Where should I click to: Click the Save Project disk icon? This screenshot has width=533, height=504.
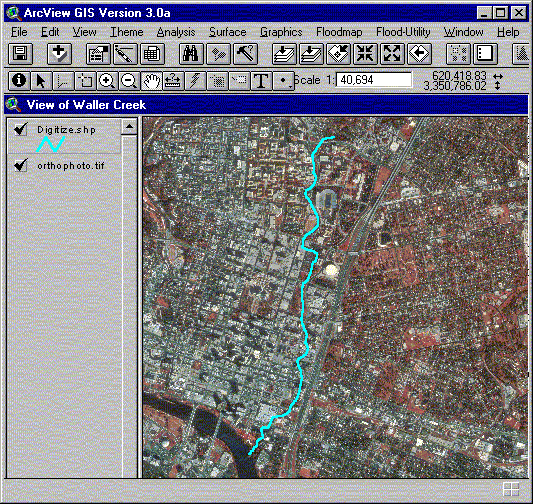click(20, 54)
